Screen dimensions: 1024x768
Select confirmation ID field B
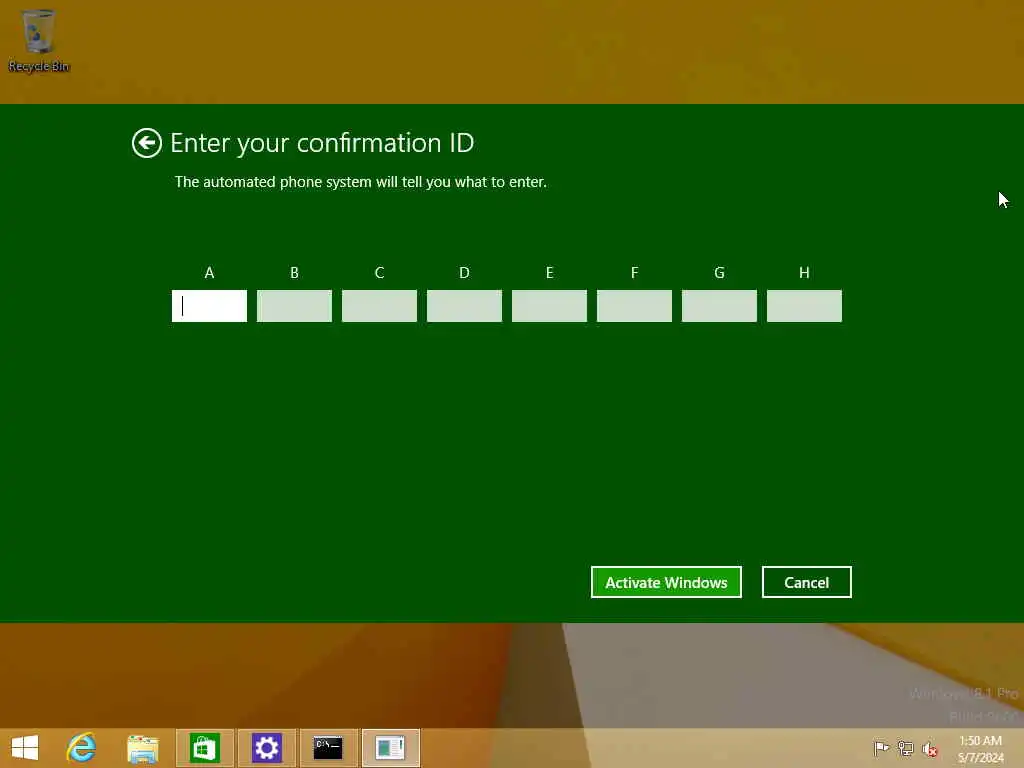pos(294,306)
